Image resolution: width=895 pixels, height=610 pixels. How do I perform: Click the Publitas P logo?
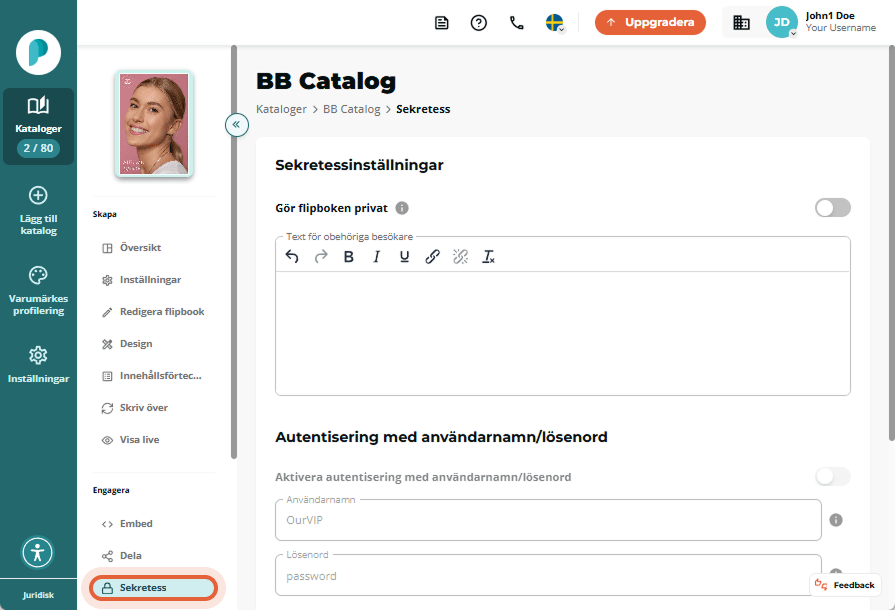[x=38, y=52]
